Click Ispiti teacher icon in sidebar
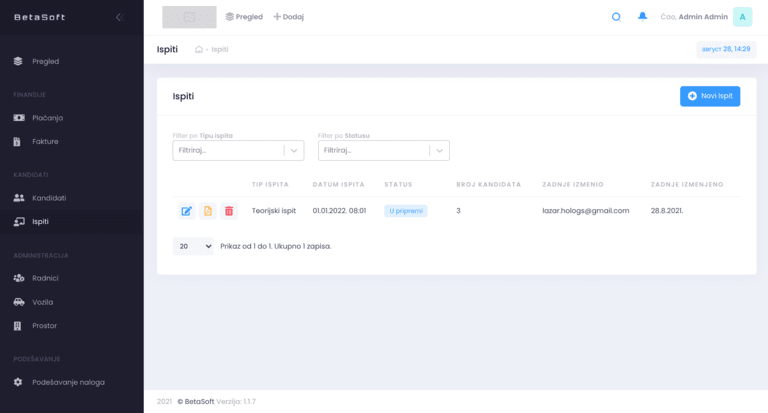768x413 pixels. (x=19, y=221)
